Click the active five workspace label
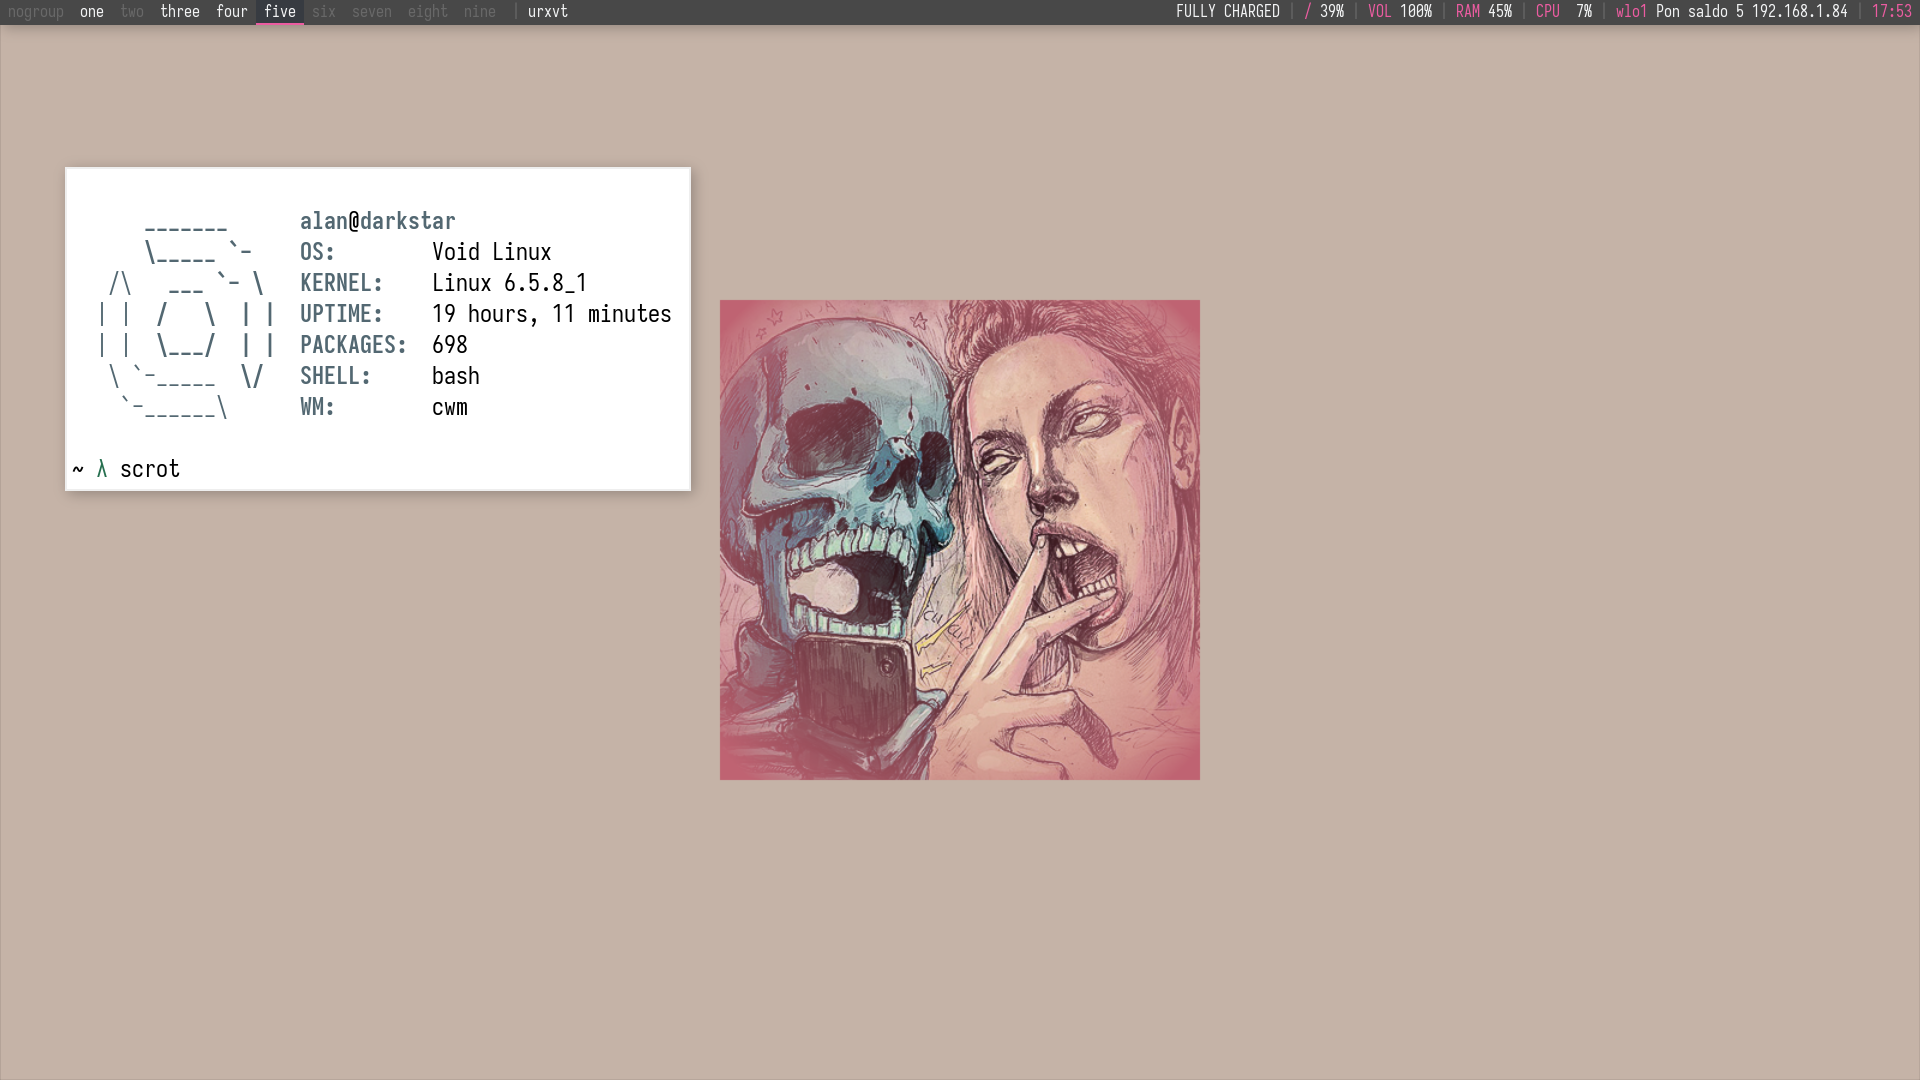 click(280, 12)
